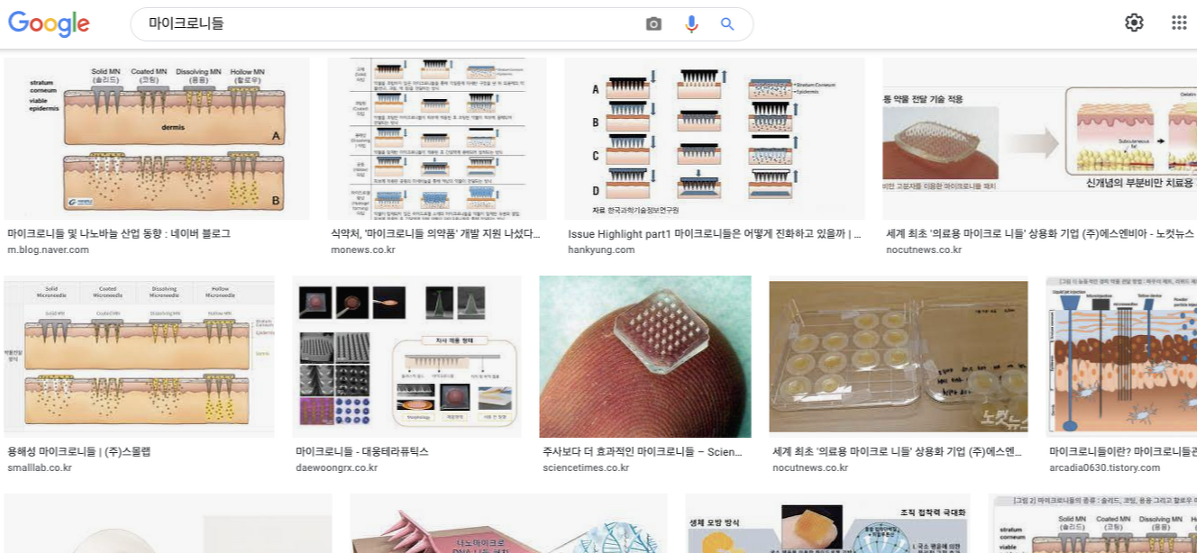Open the nocutnews.co.kr plastic tray photo
This screenshot has height=553, width=1197.
[x=899, y=357]
